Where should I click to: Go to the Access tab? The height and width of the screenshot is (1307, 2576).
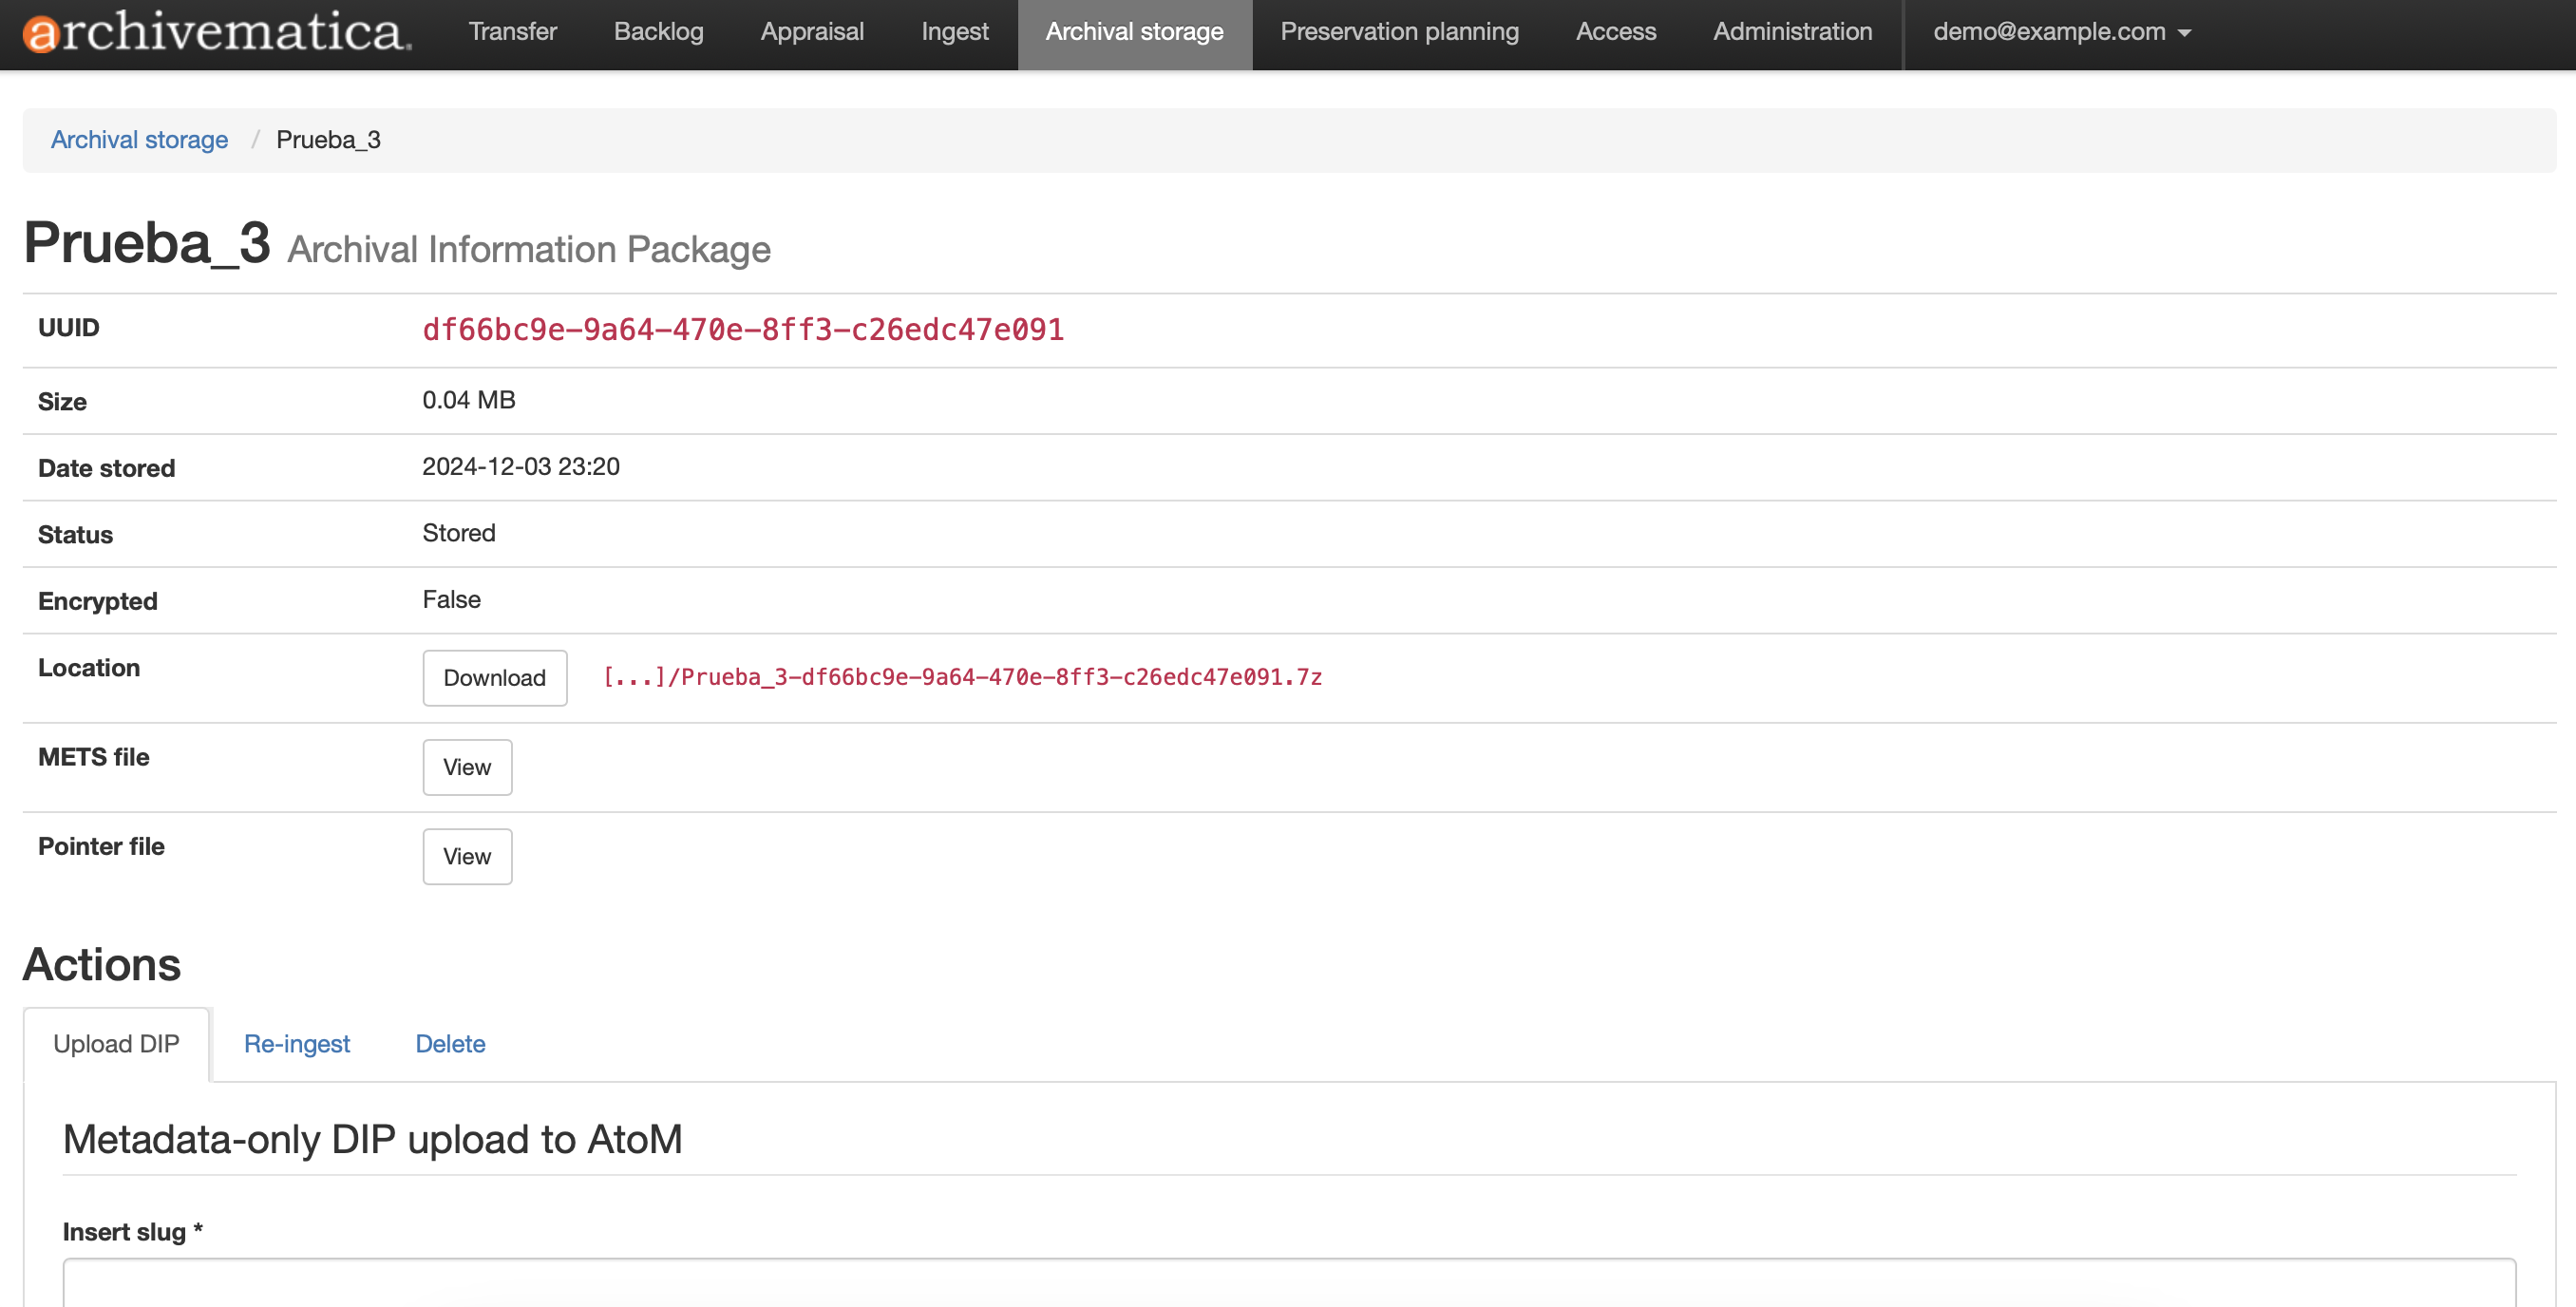click(x=1615, y=32)
